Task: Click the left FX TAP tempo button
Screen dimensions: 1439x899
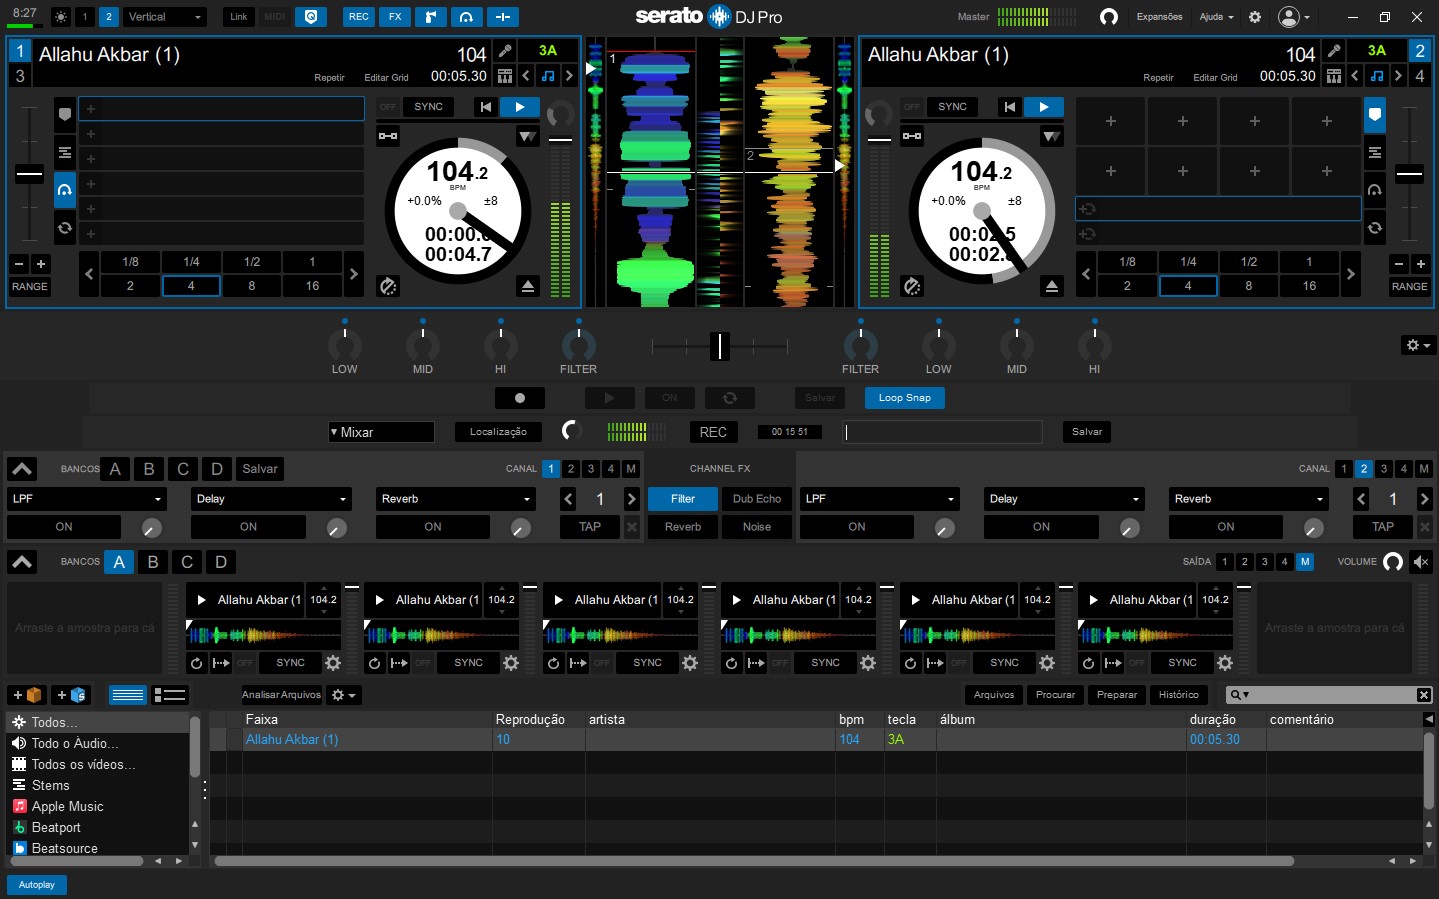Action: (590, 527)
